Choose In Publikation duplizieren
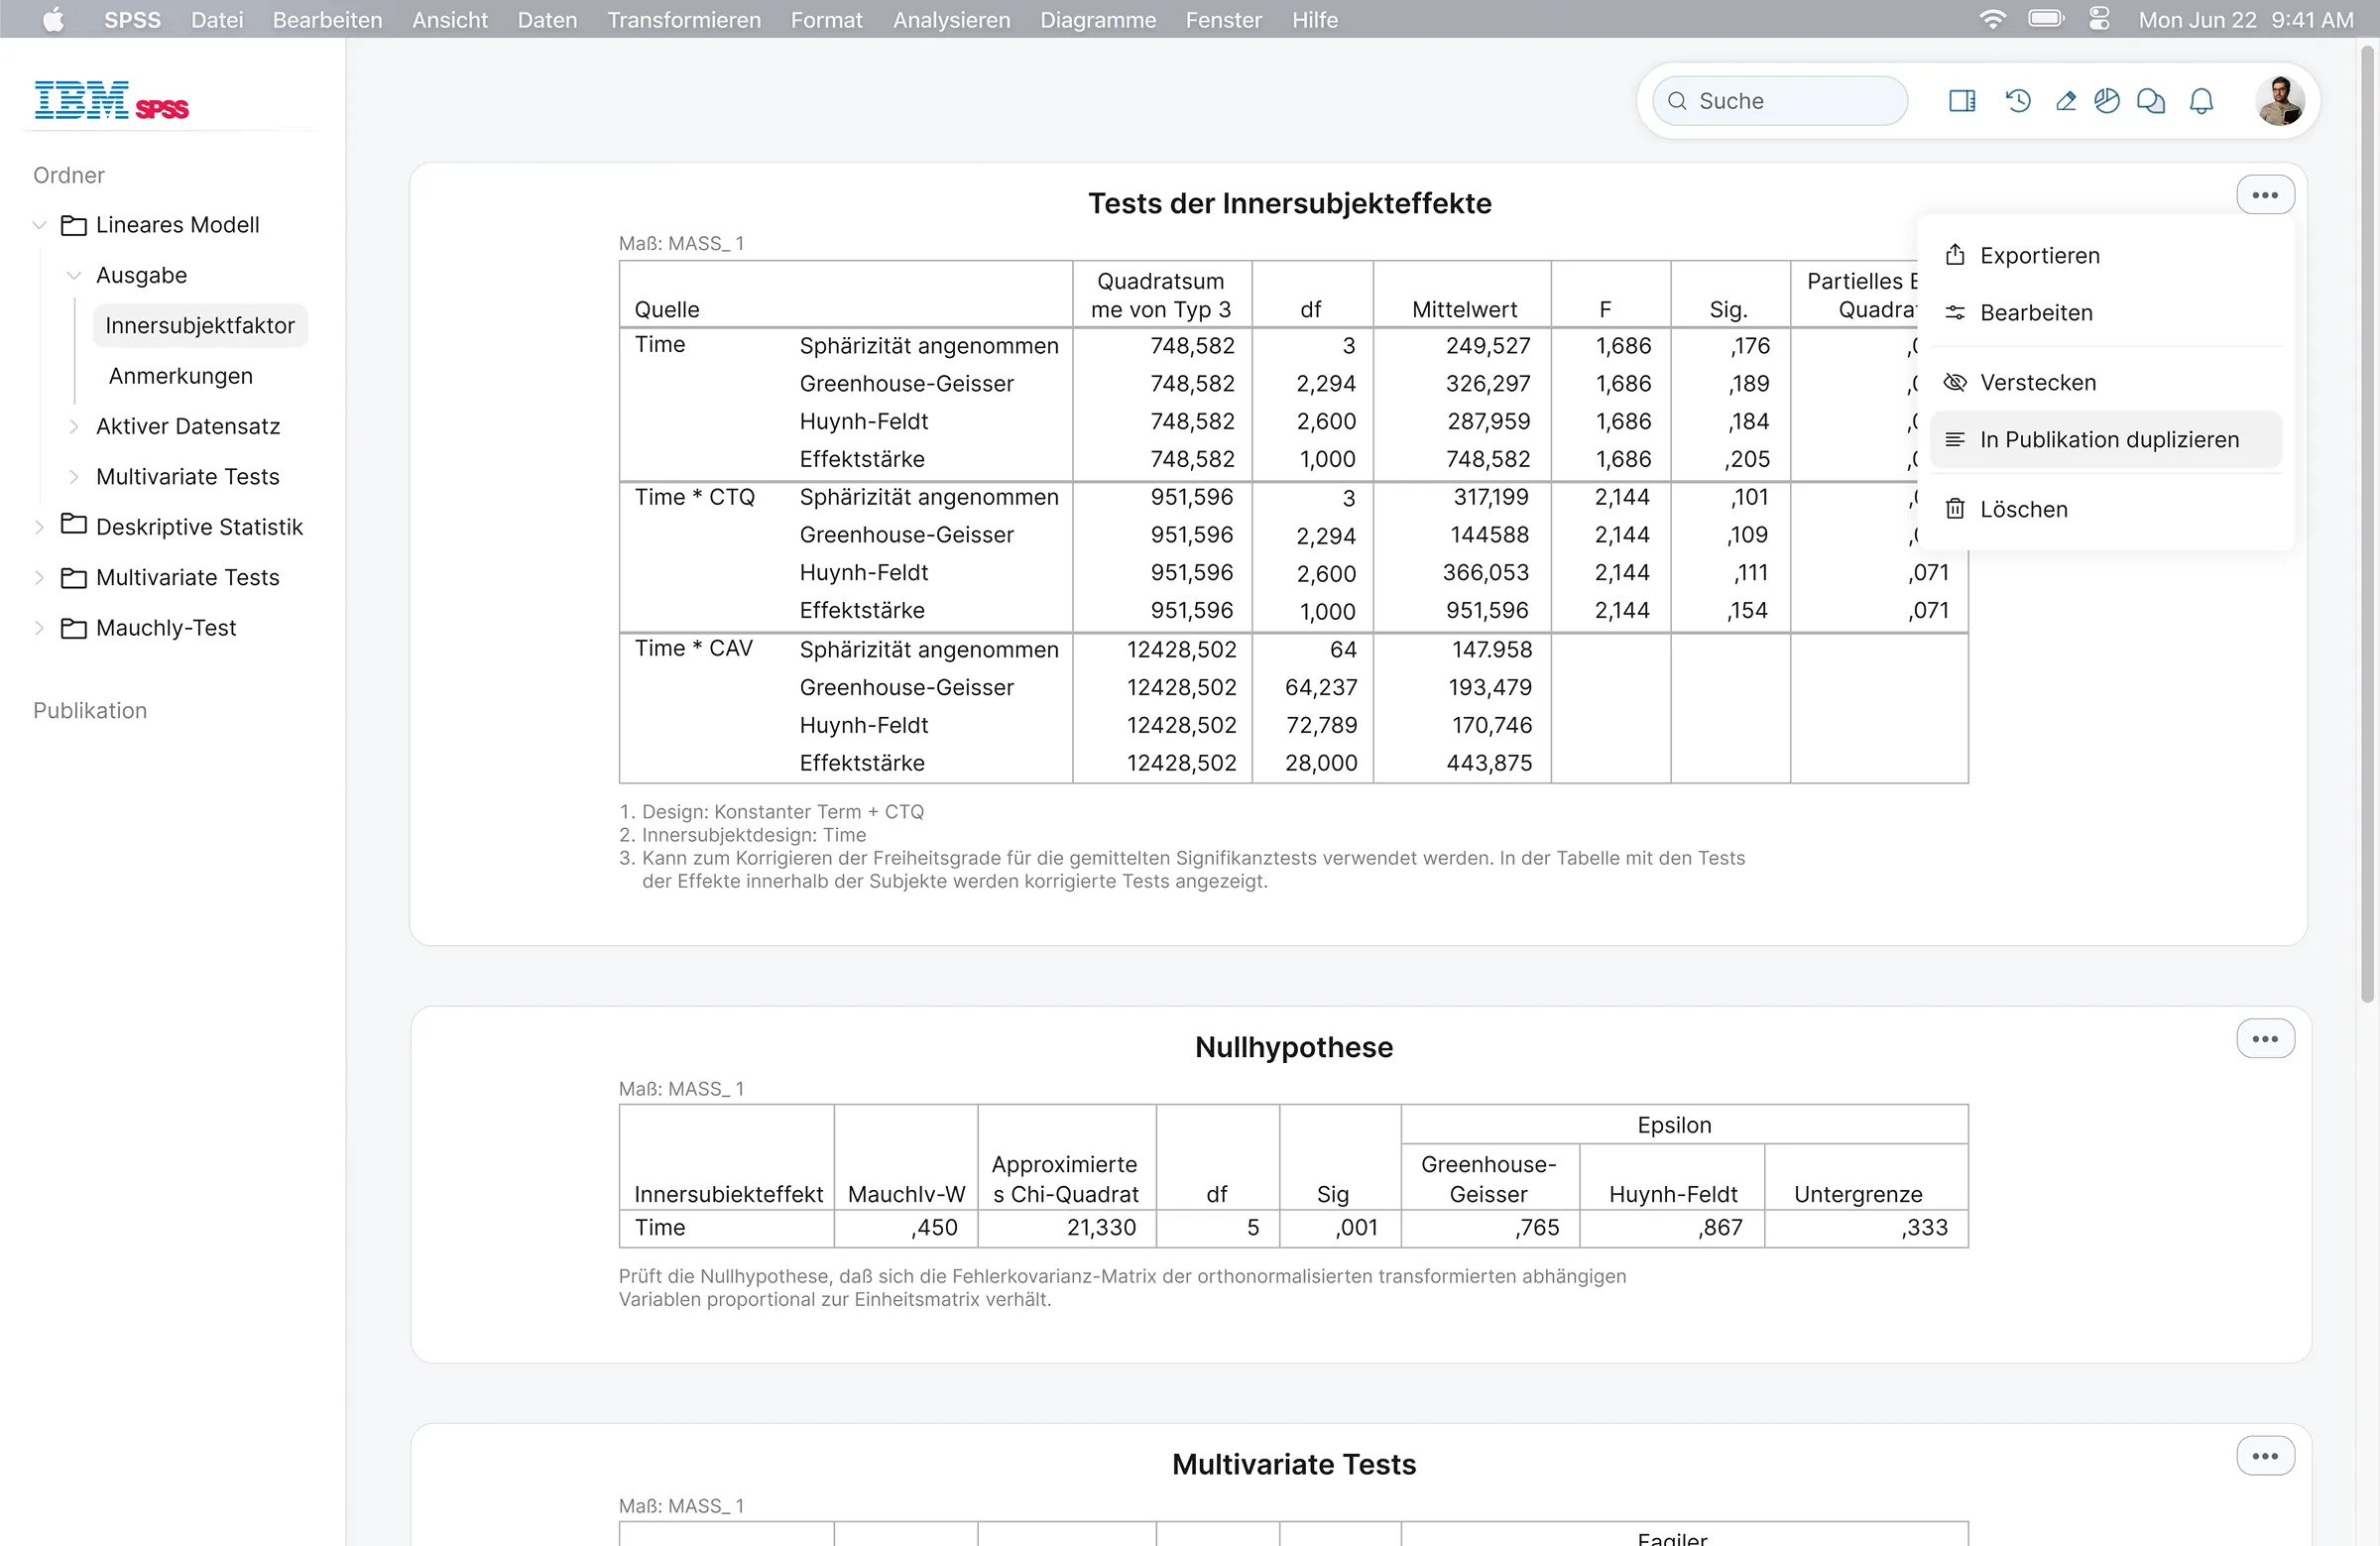The height and width of the screenshot is (1546, 2380). (x=2108, y=439)
